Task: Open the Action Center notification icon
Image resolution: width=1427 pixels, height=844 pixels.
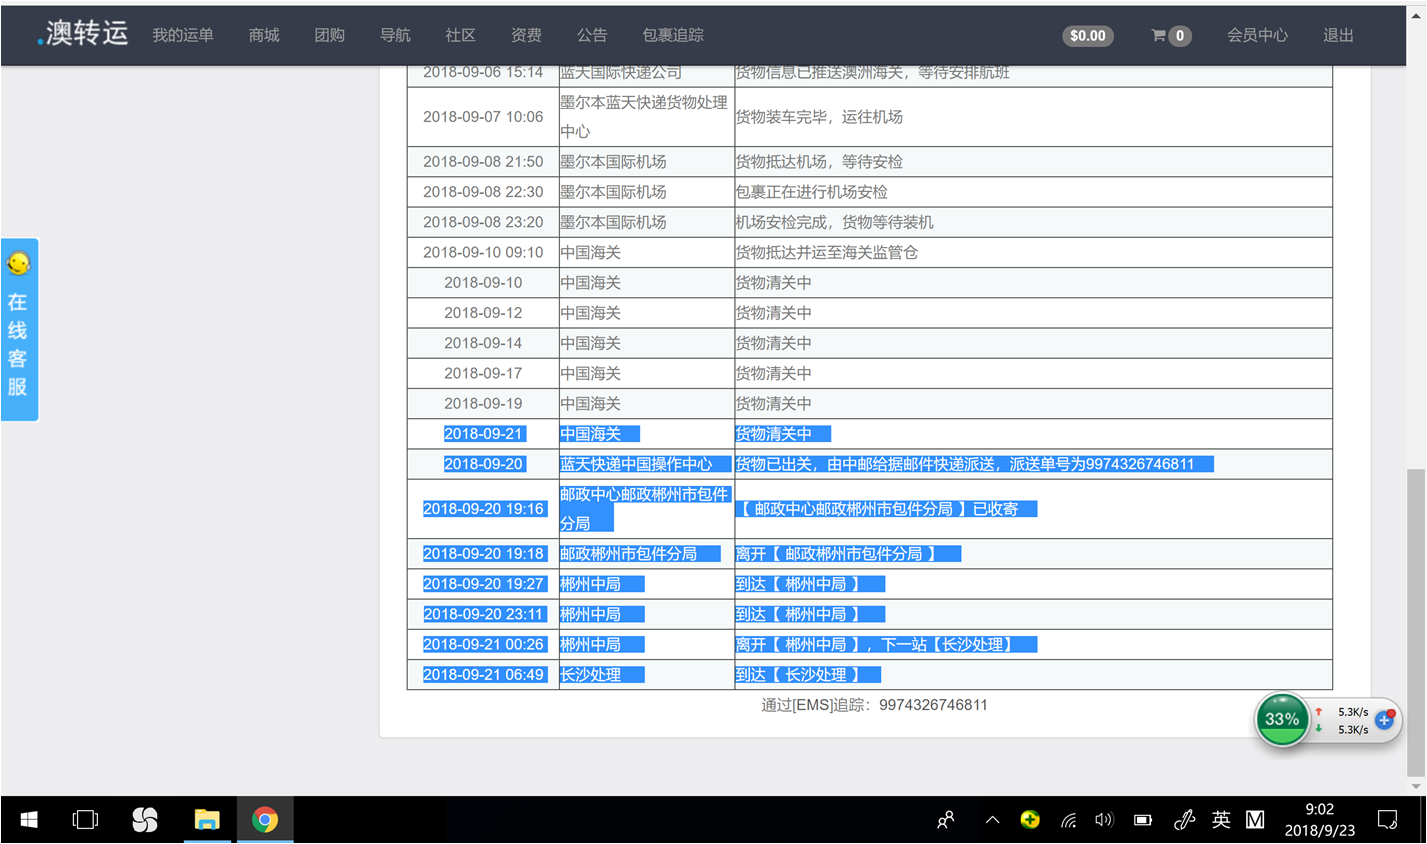Action: point(1387,820)
